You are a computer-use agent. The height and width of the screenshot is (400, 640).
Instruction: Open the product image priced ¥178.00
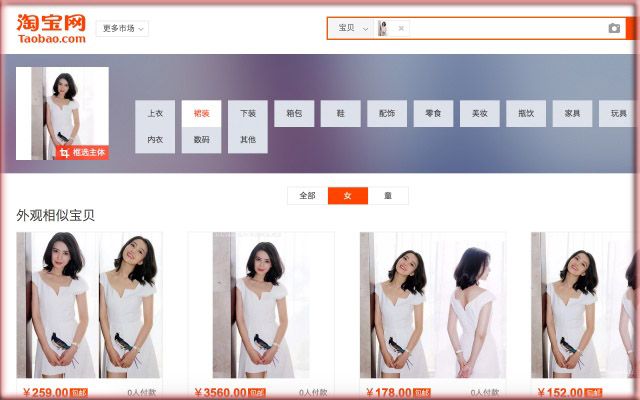coord(433,305)
